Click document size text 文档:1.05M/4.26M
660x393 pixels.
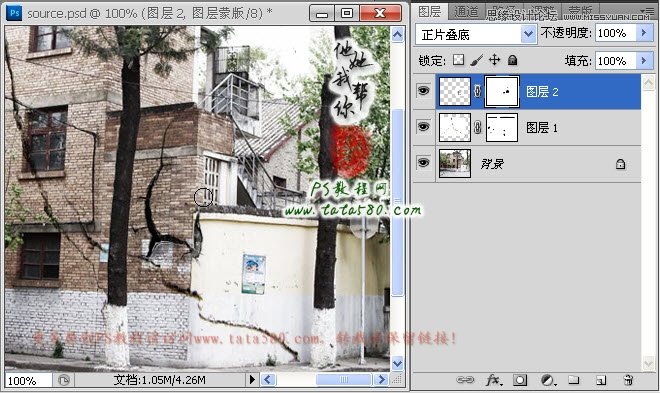[160, 380]
